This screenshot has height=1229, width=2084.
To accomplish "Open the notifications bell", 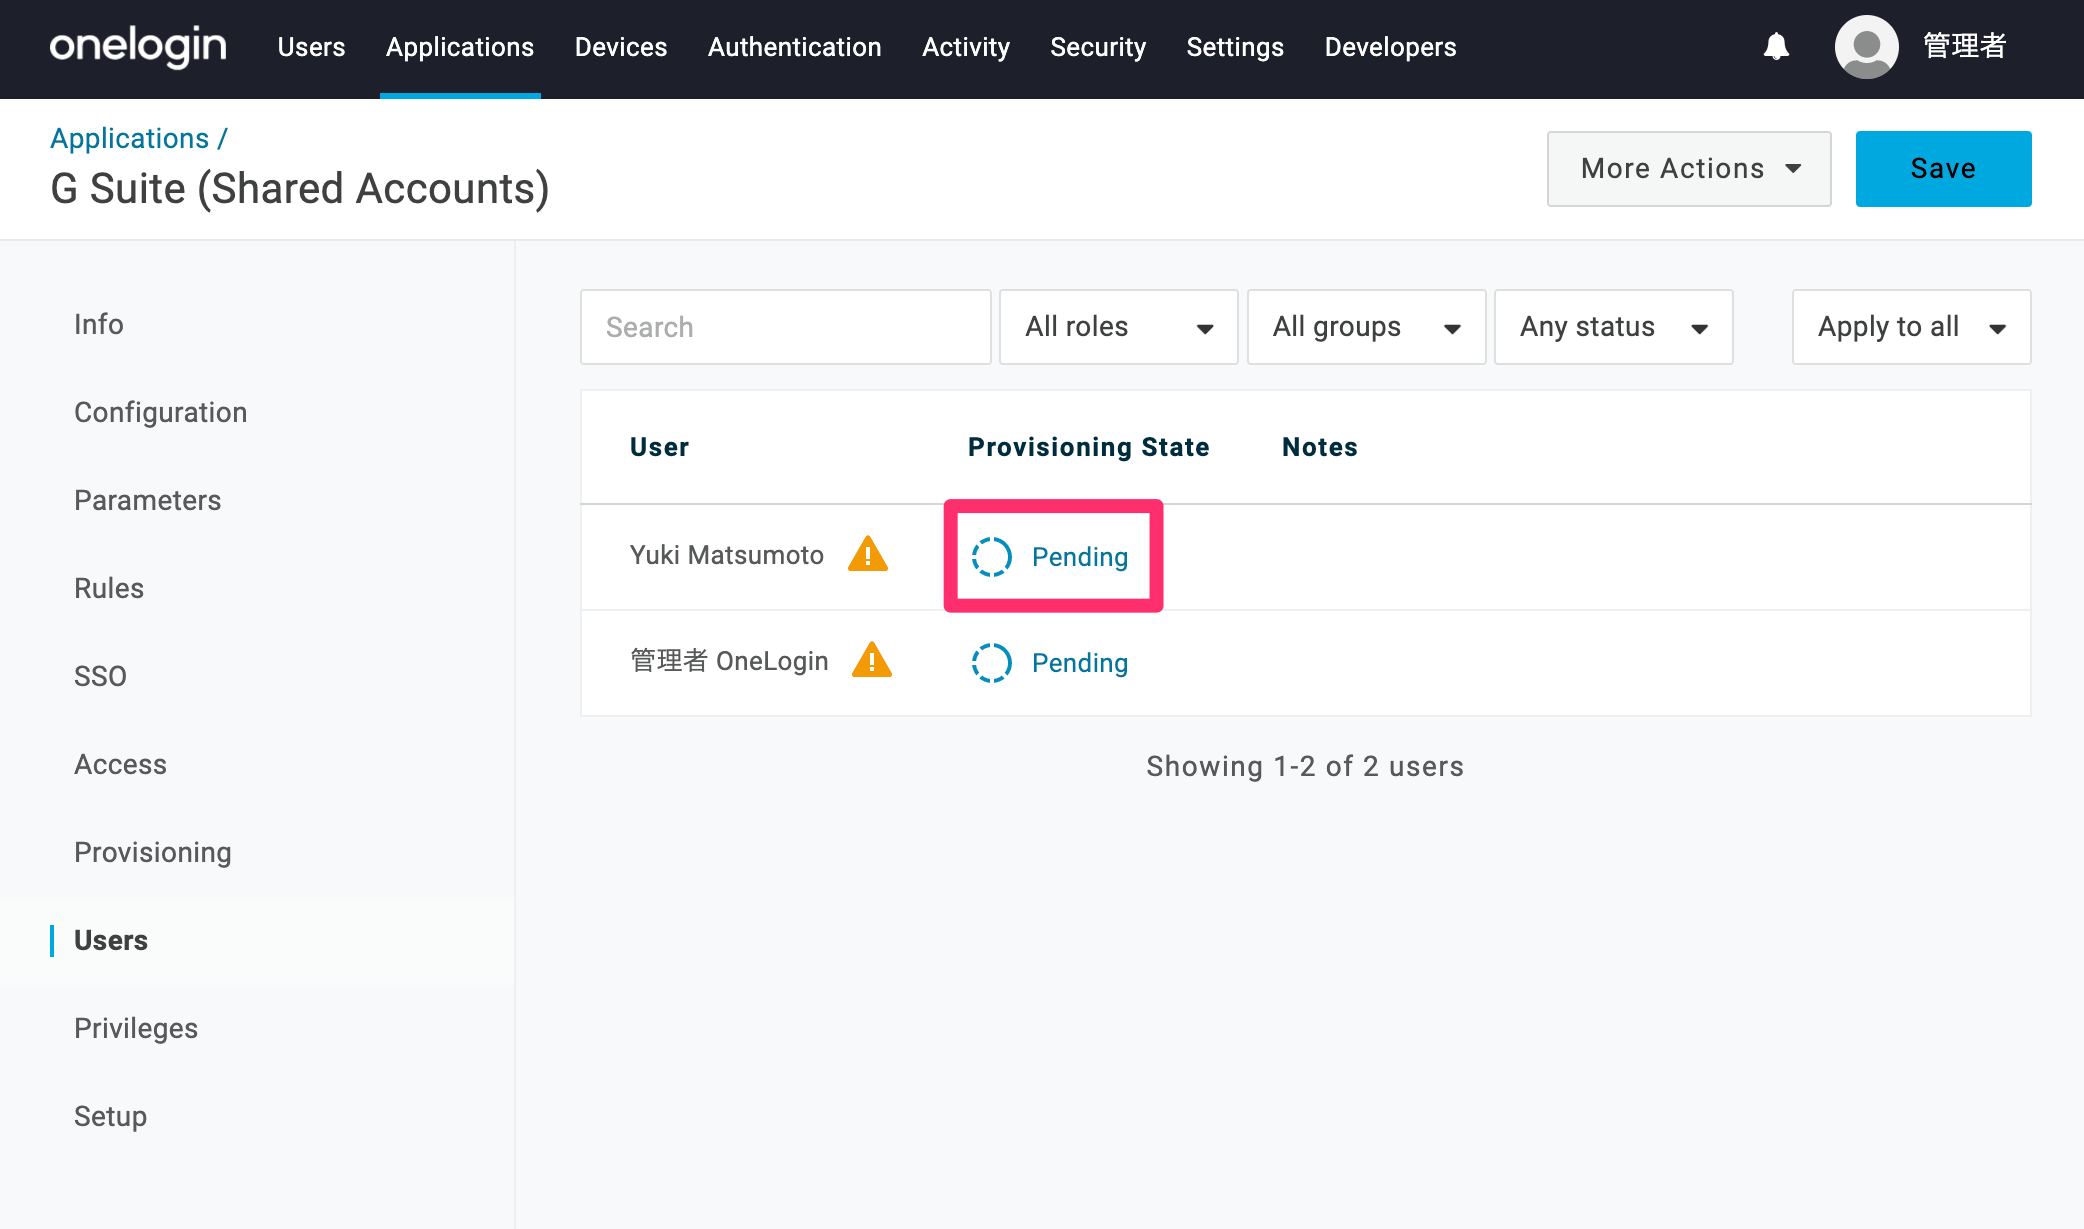I will tap(1776, 46).
